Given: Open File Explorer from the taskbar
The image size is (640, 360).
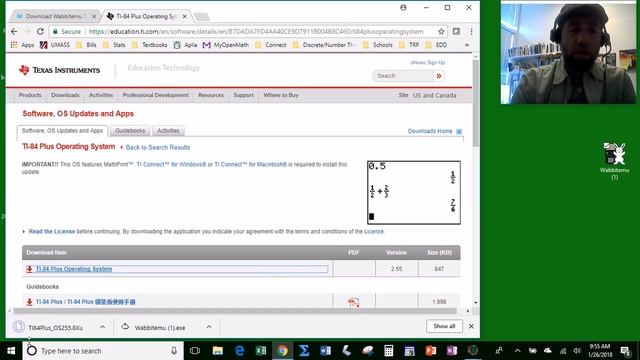Looking at the screenshot, I should click(x=218, y=351).
